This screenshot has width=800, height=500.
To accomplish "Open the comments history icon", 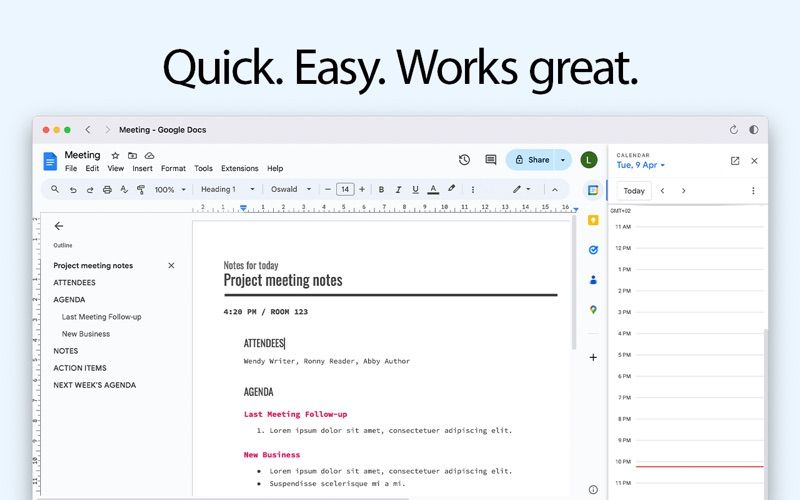I will 491,160.
